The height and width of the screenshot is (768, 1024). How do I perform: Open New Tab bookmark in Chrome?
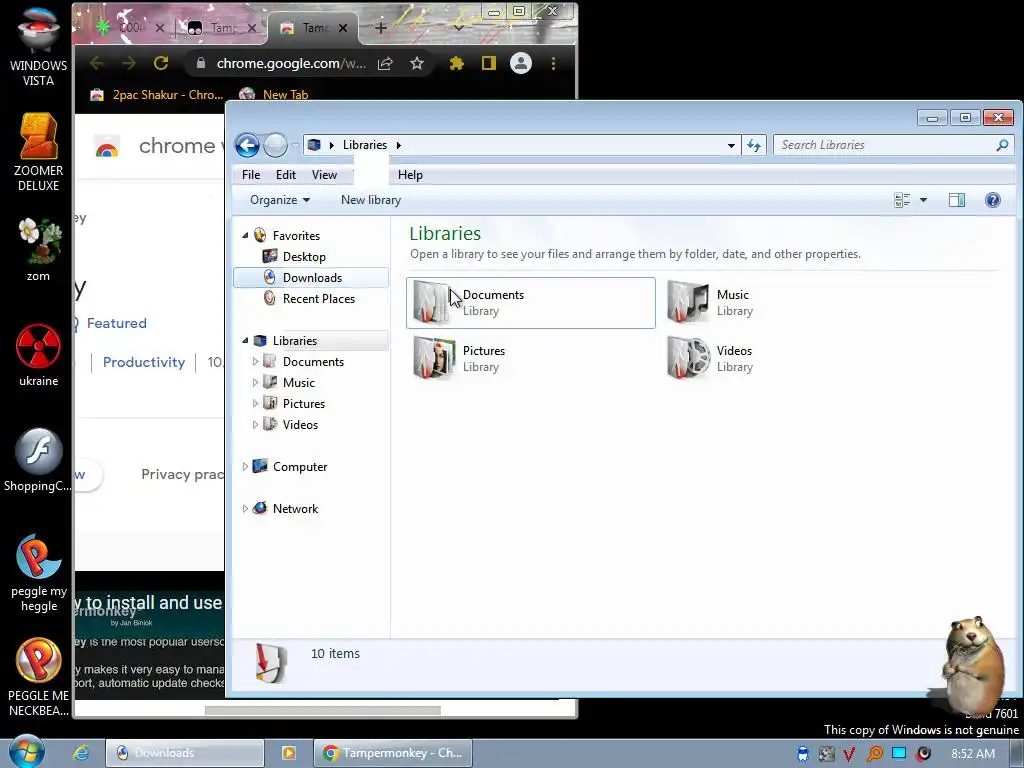tap(274, 95)
